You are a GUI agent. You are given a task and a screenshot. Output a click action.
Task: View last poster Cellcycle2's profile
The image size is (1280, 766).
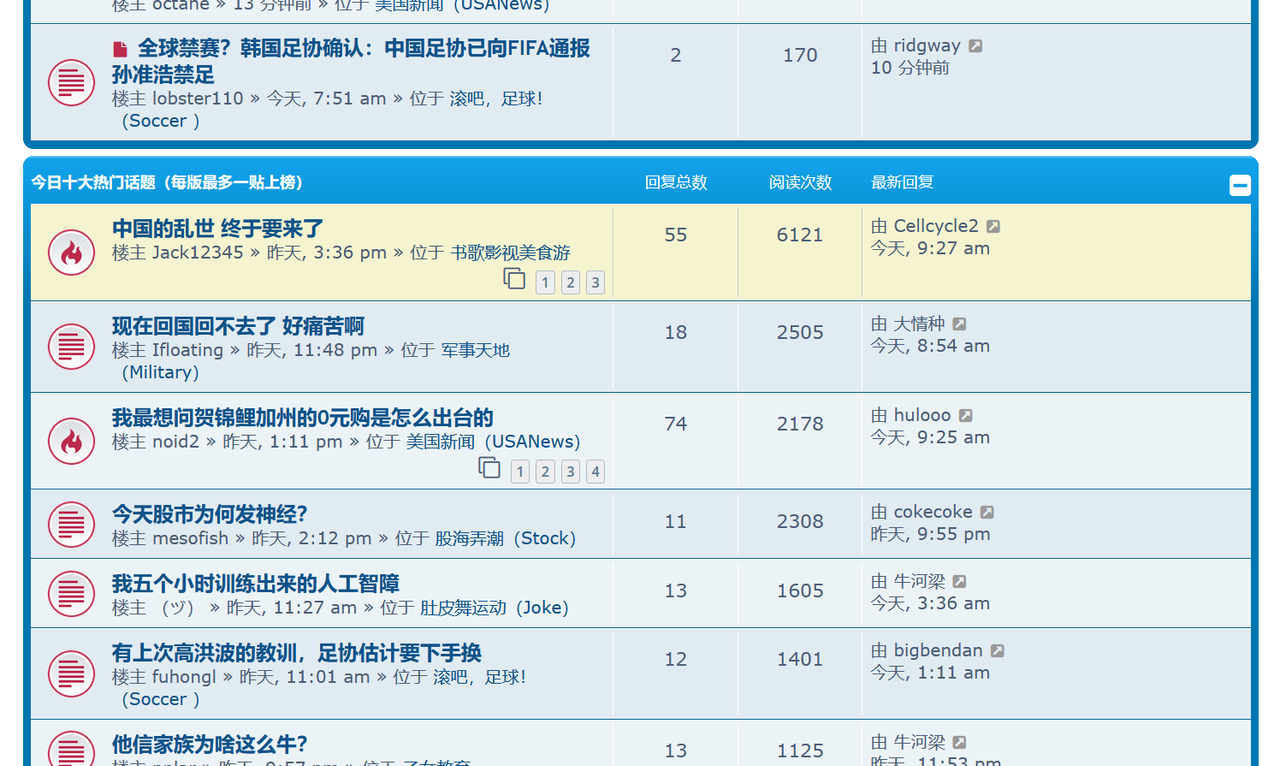[x=936, y=226]
